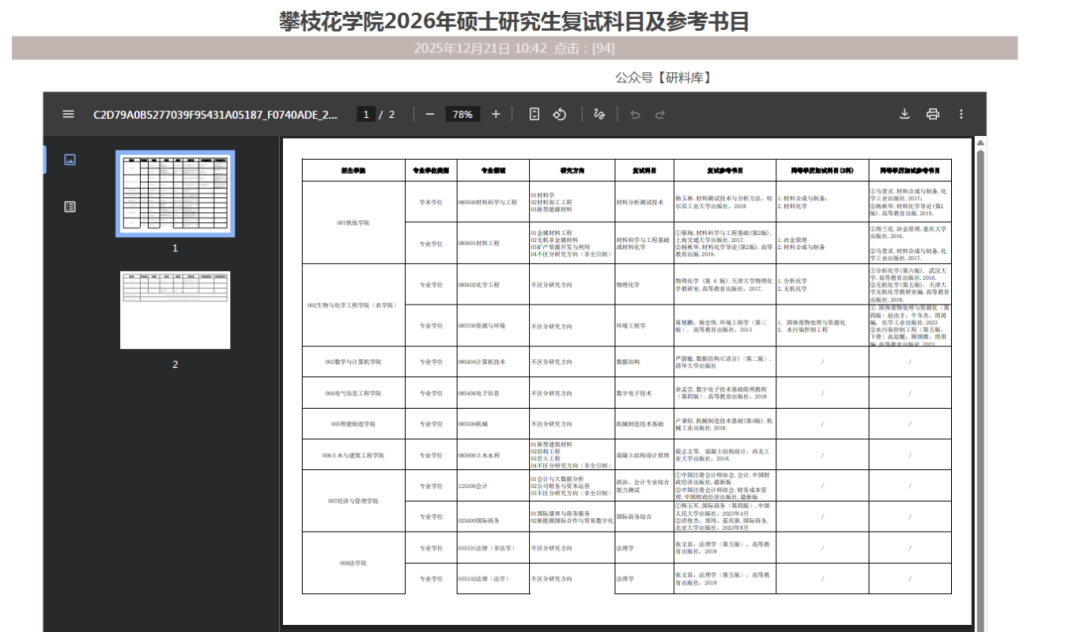The width and height of the screenshot is (1080, 632).
Task: Click the page number input field
Action: coord(367,114)
